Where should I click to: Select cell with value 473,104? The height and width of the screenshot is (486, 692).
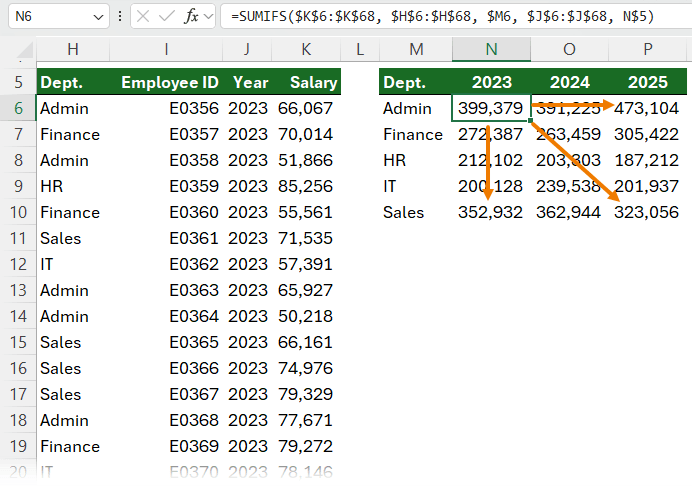point(647,108)
